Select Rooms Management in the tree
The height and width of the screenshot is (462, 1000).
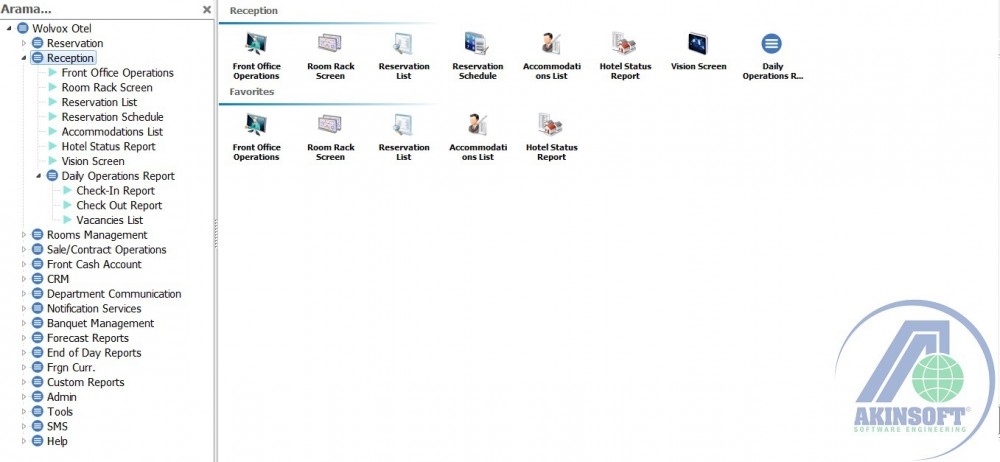pos(97,235)
